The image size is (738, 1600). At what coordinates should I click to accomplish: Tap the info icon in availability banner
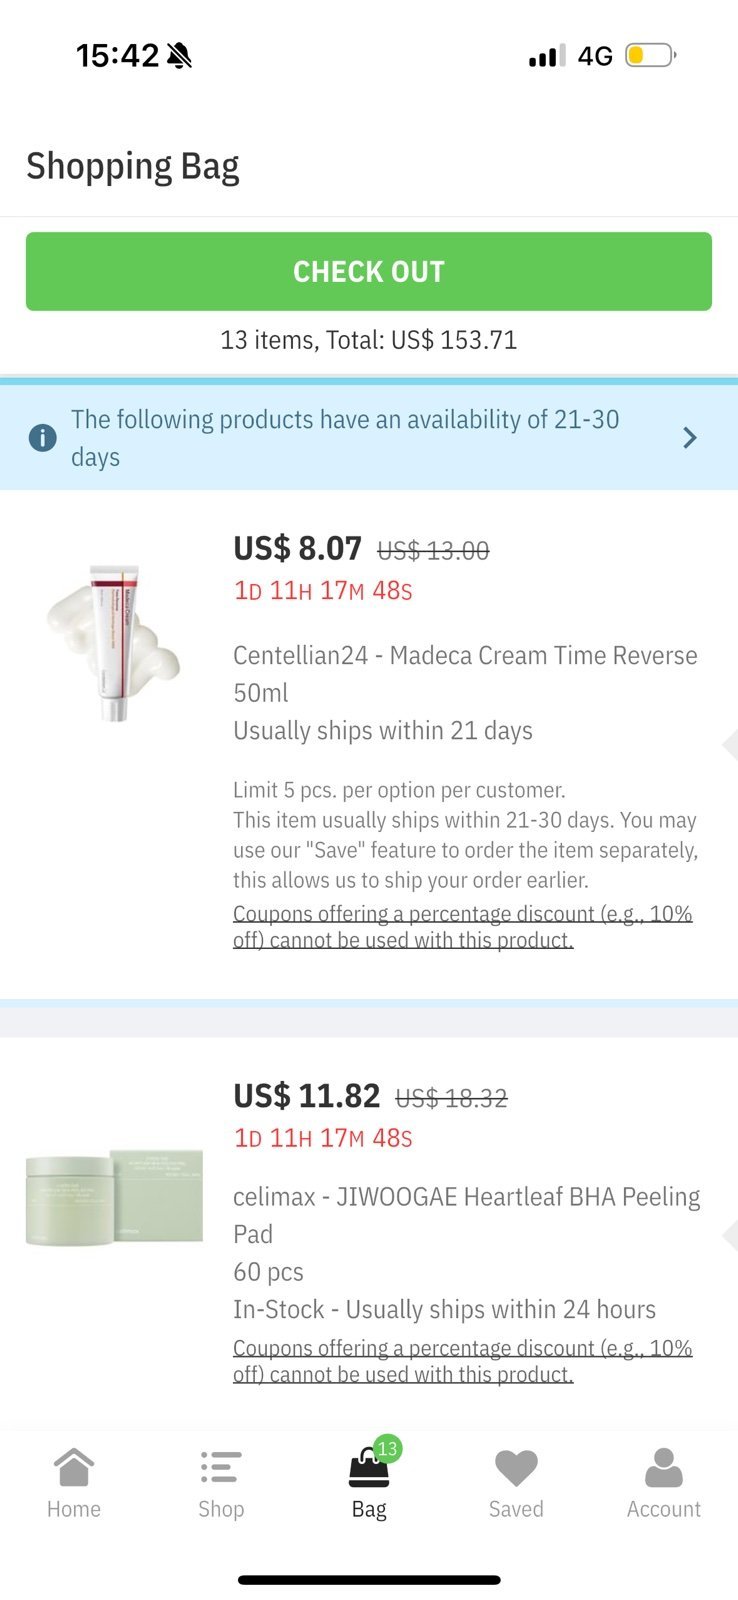pyautogui.click(x=42, y=438)
